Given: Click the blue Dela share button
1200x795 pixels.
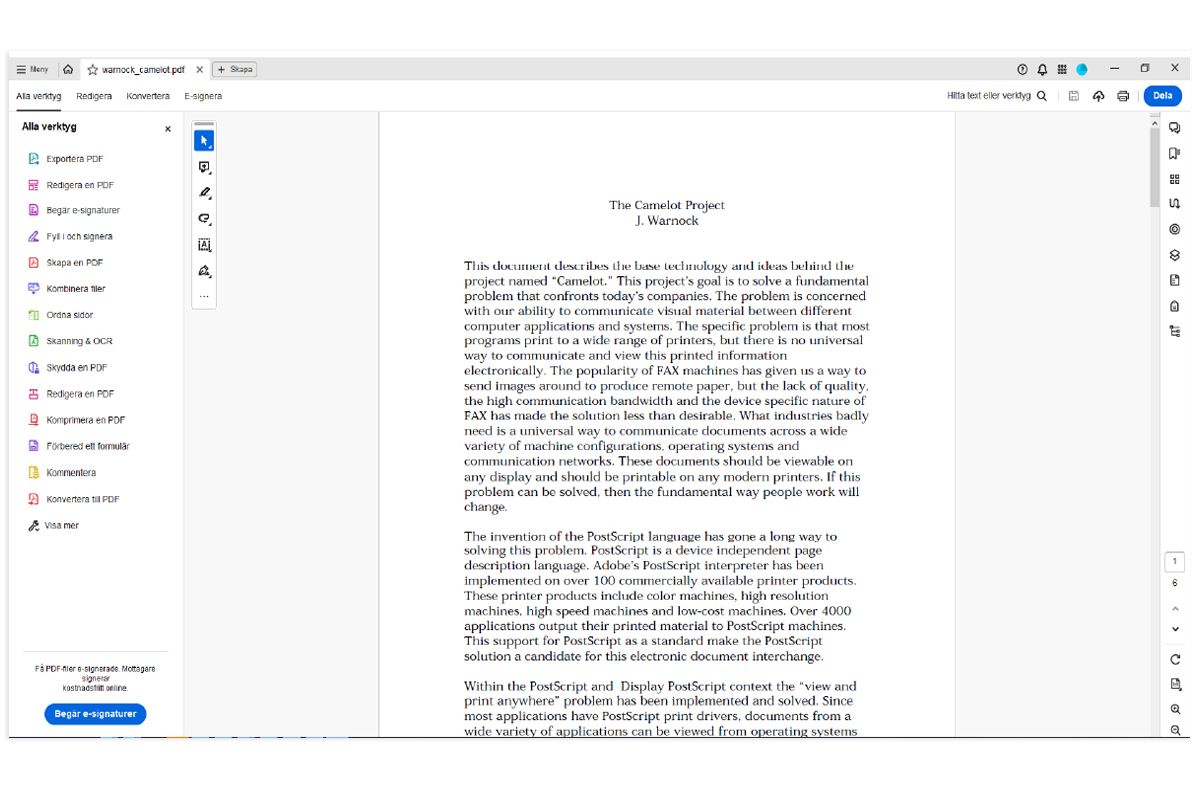Looking at the screenshot, I should pyautogui.click(x=1162, y=96).
